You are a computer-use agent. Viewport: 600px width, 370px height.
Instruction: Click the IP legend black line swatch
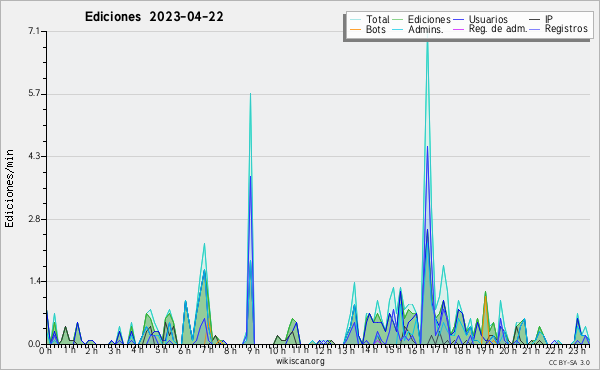535,19
